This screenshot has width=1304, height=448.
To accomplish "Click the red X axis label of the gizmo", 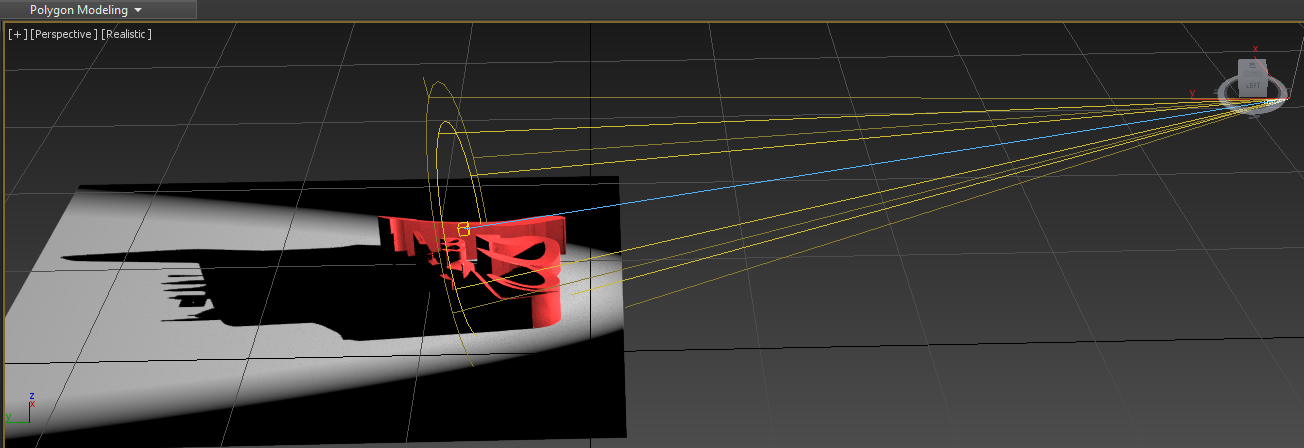I will [1256, 48].
